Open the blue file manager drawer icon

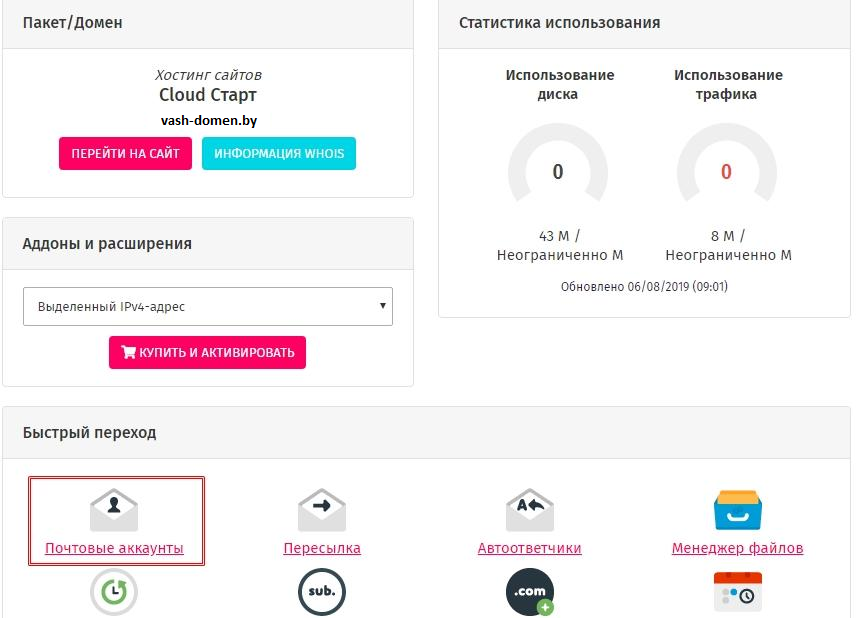(x=737, y=510)
